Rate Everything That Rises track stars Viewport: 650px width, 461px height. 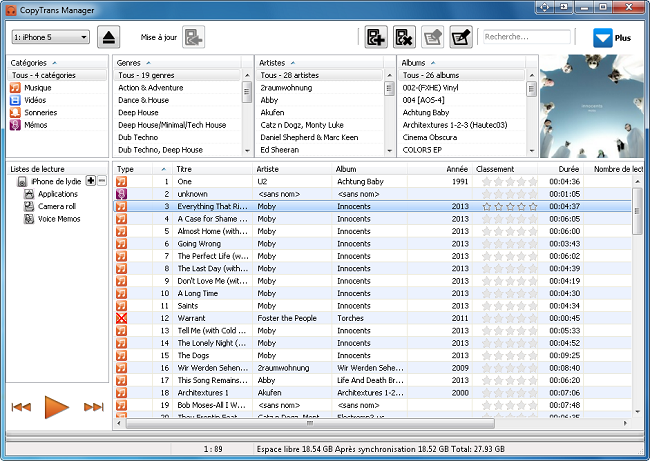coord(509,206)
